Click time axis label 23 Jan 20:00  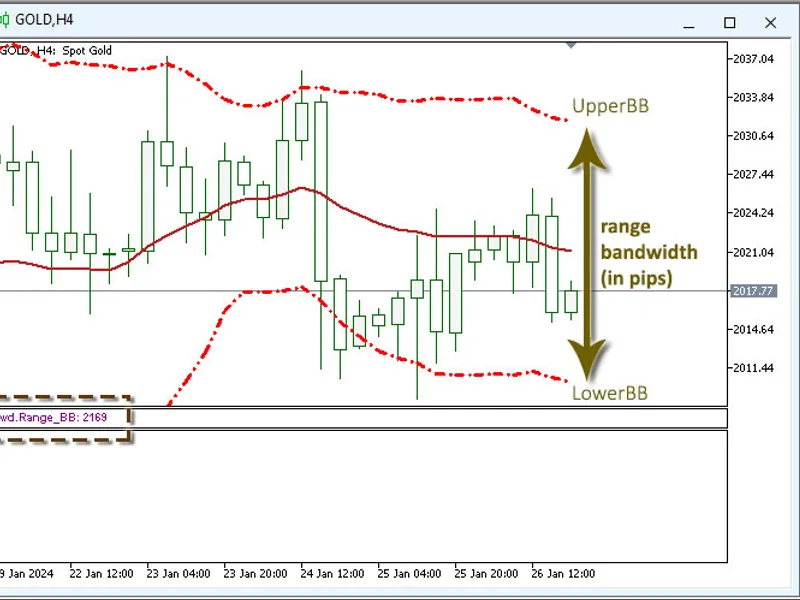(255, 573)
